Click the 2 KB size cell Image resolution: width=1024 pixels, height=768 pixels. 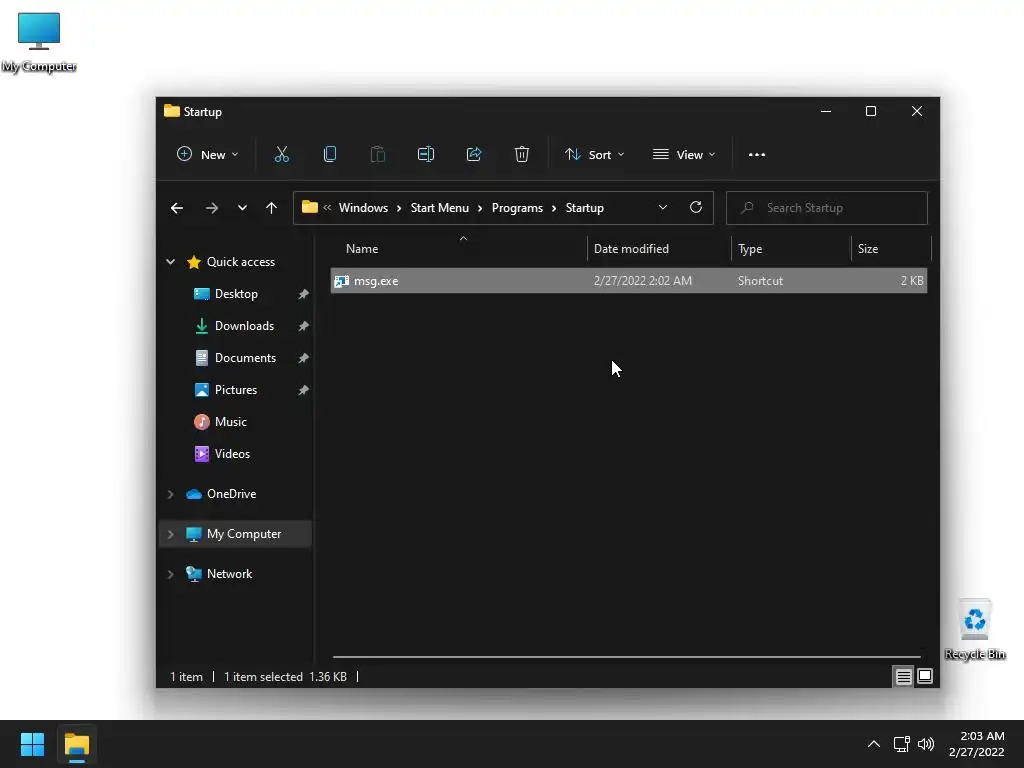tap(912, 281)
